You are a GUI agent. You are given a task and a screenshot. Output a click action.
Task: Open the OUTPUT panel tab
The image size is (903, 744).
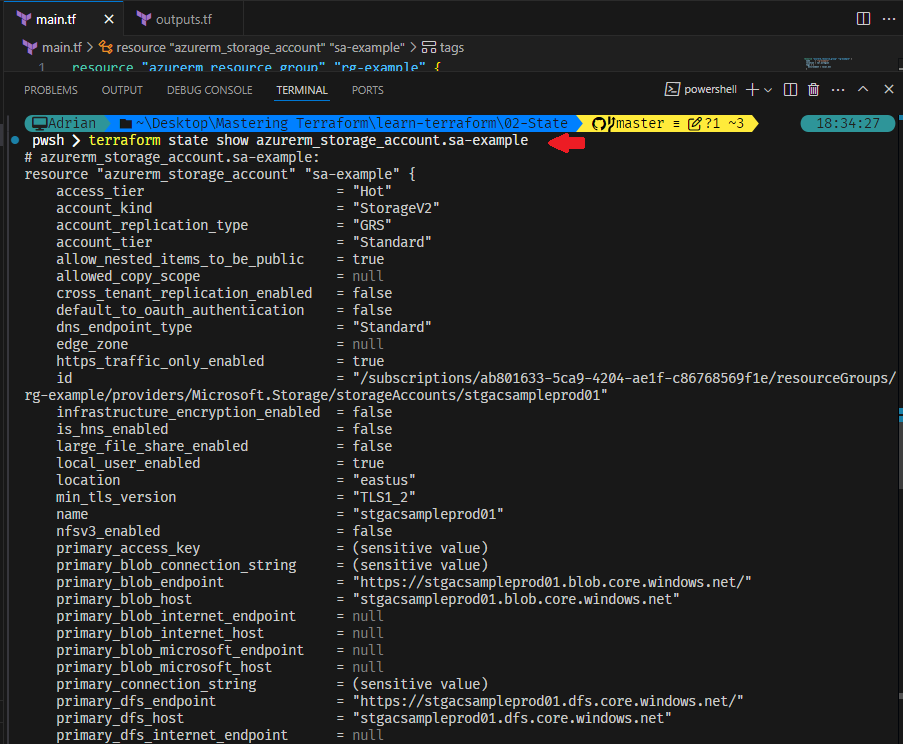click(x=122, y=90)
